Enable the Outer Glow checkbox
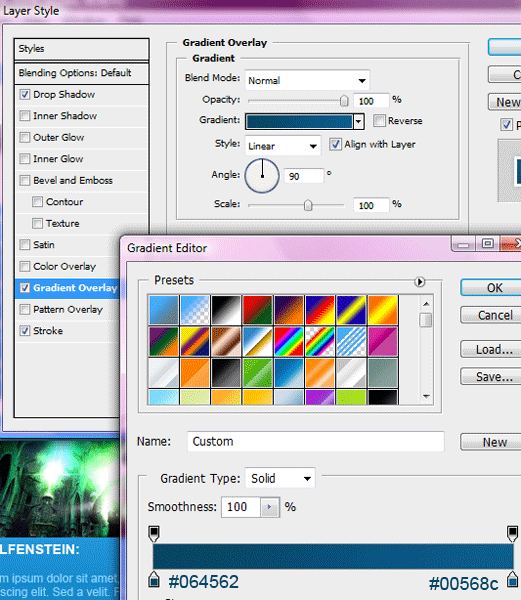Image resolution: width=521 pixels, height=600 pixels. coord(25,137)
